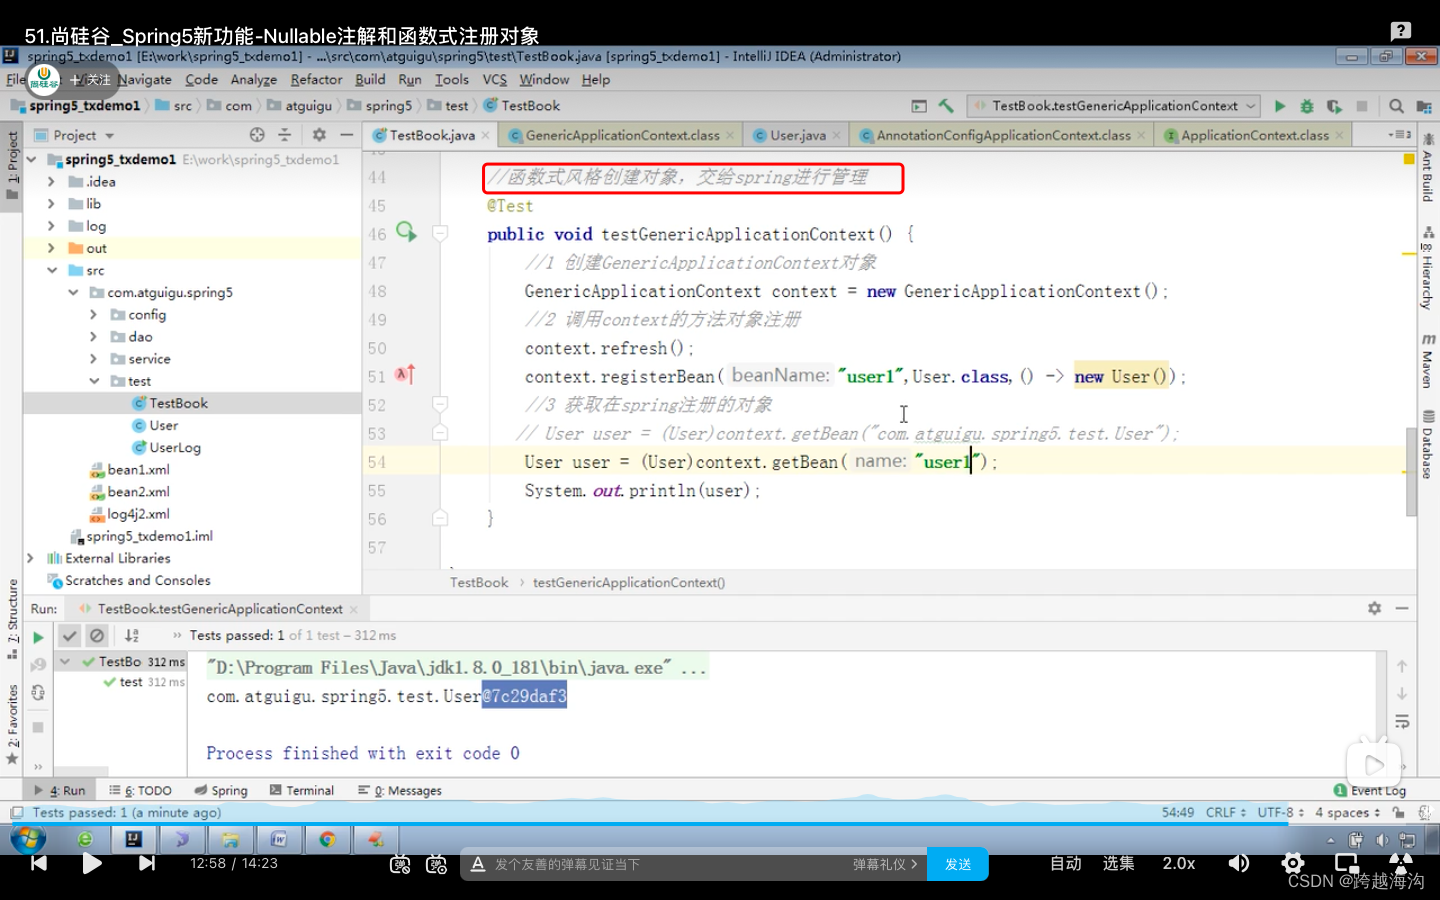This screenshot has height=900, width=1440.
Task: Locate current file target icon in Project panel
Action: coord(257,135)
